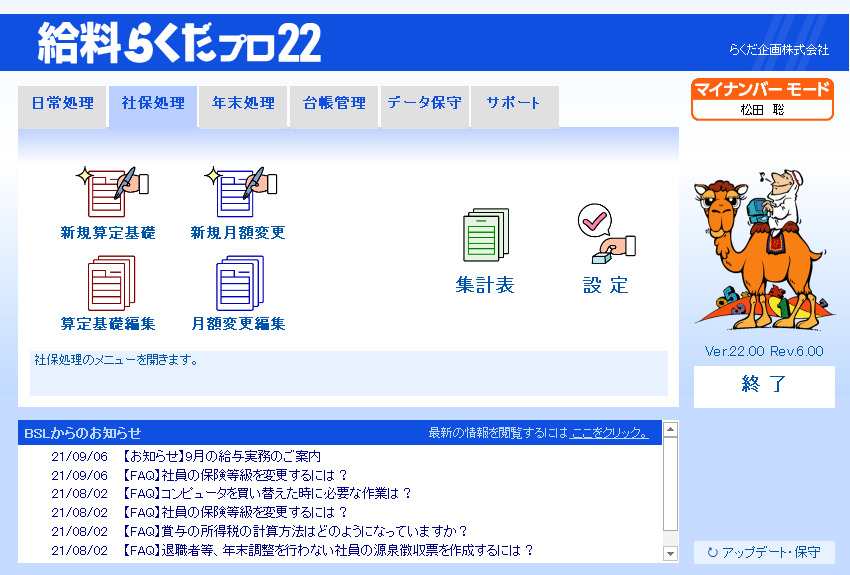The height and width of the screenshot is (575, 850).
Task: Open 21/09/06 社員の保険等級を変更するには FAQ
Action: (234, 475)
